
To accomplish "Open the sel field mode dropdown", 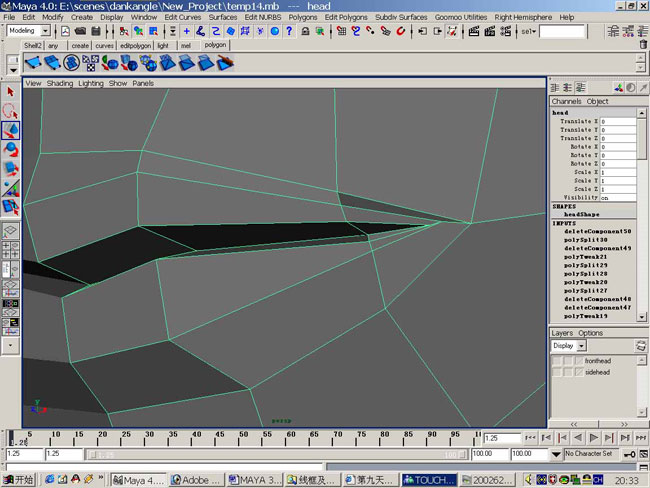I will click(x=529, y=31).
